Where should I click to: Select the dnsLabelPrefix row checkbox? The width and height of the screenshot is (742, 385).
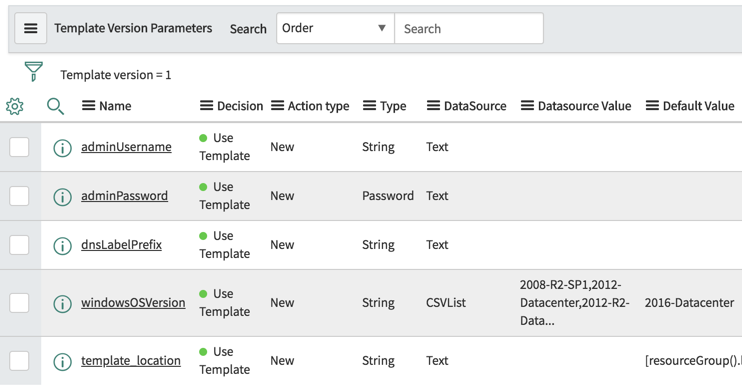[19, 245]
